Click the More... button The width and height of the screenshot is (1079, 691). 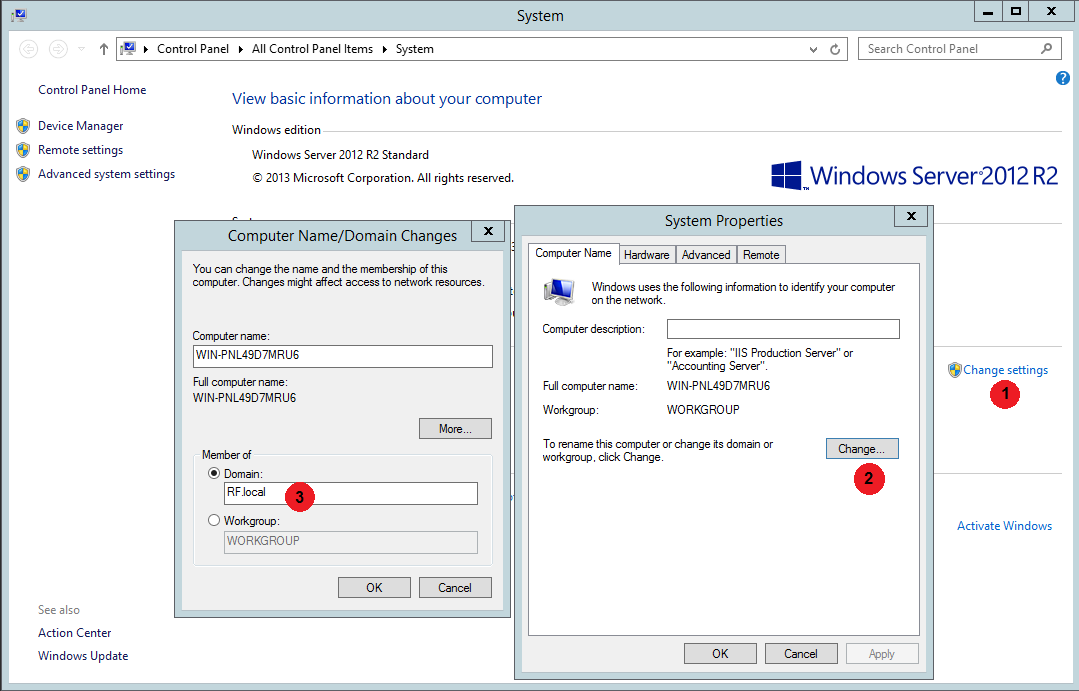[455, 429]
